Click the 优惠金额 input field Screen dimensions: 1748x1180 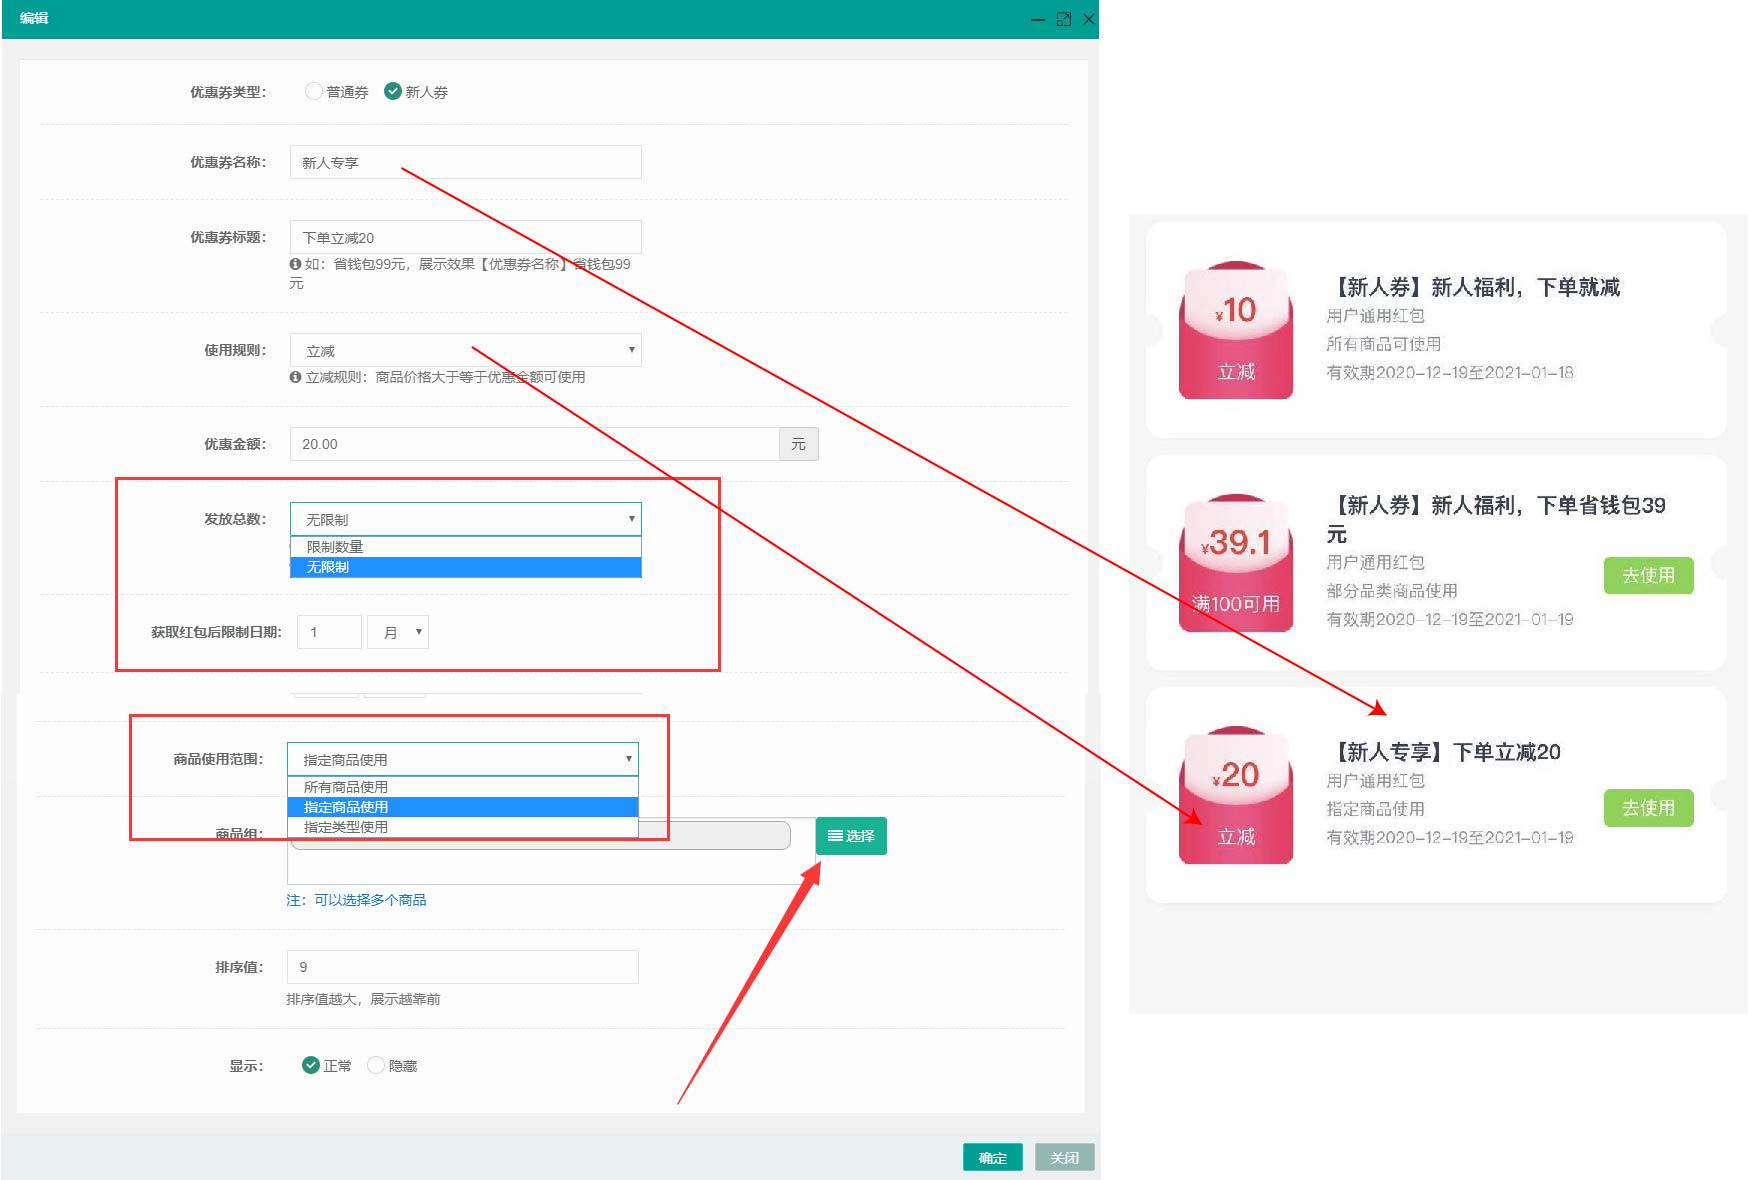pos(534,444)
